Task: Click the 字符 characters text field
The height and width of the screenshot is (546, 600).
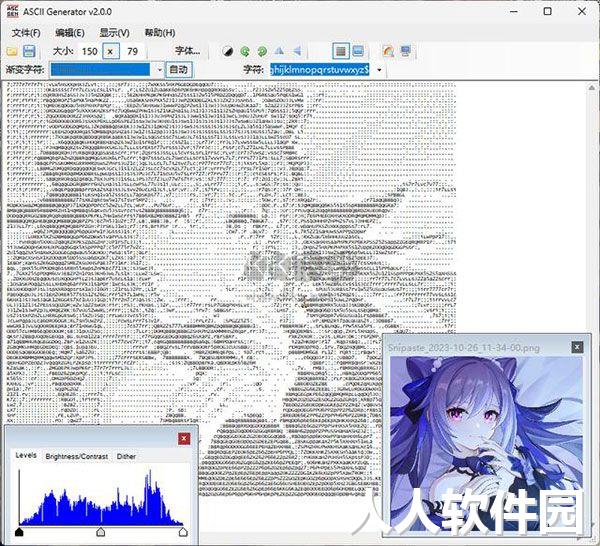Action: coord(320,70)
